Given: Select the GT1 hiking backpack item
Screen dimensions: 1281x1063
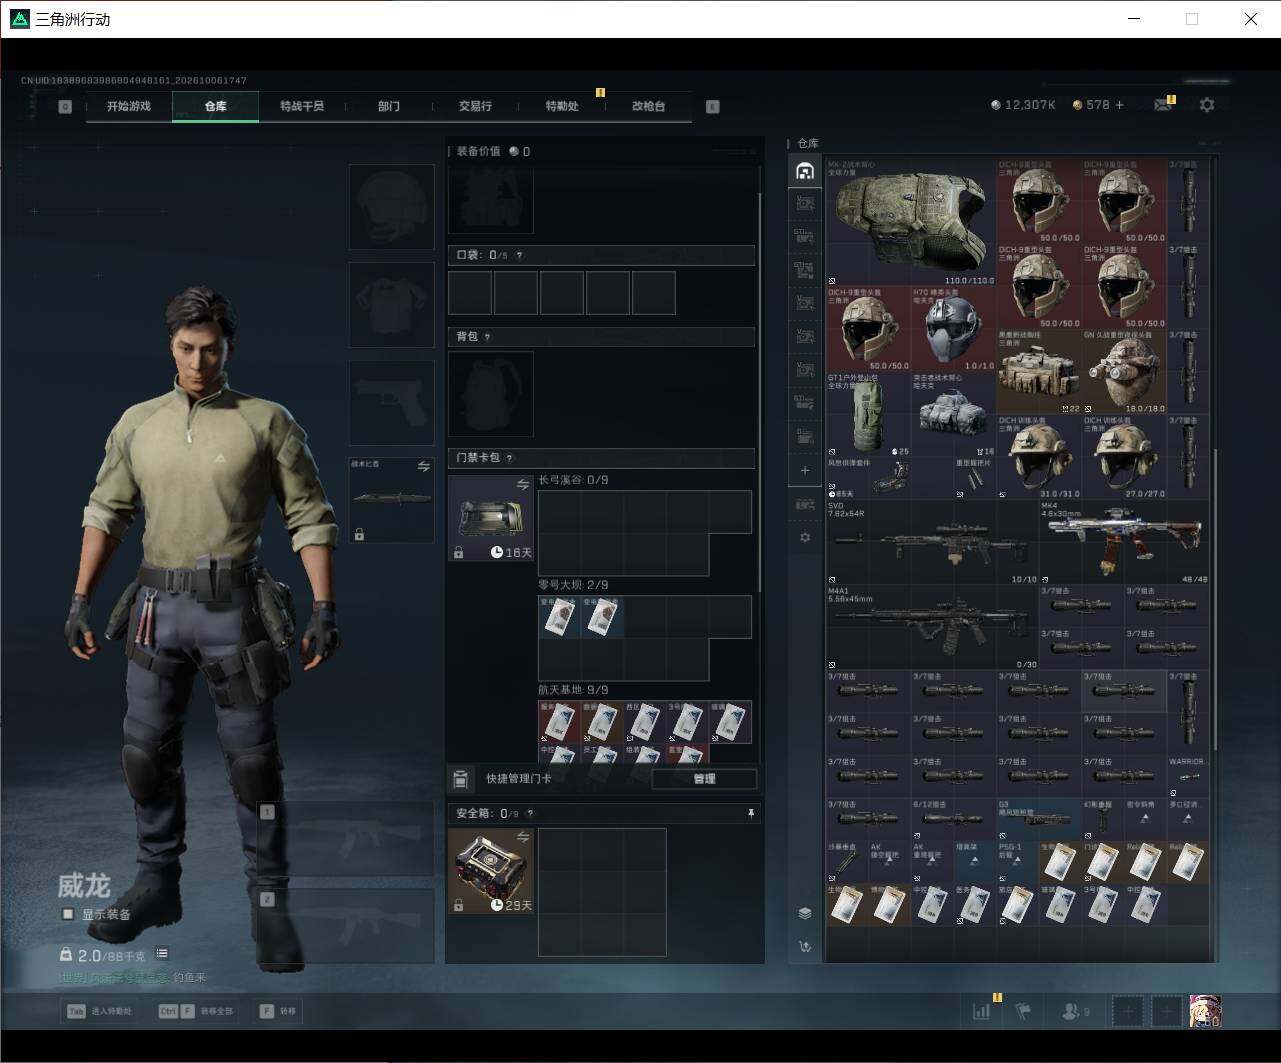Looking at the screenshot, I should tap(868, 415).
